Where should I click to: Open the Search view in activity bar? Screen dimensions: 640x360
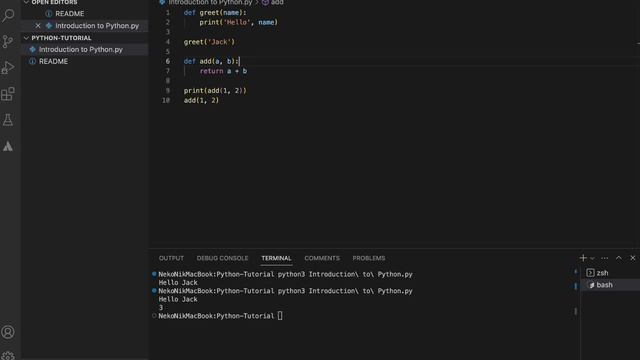click(x=8, y=16)
